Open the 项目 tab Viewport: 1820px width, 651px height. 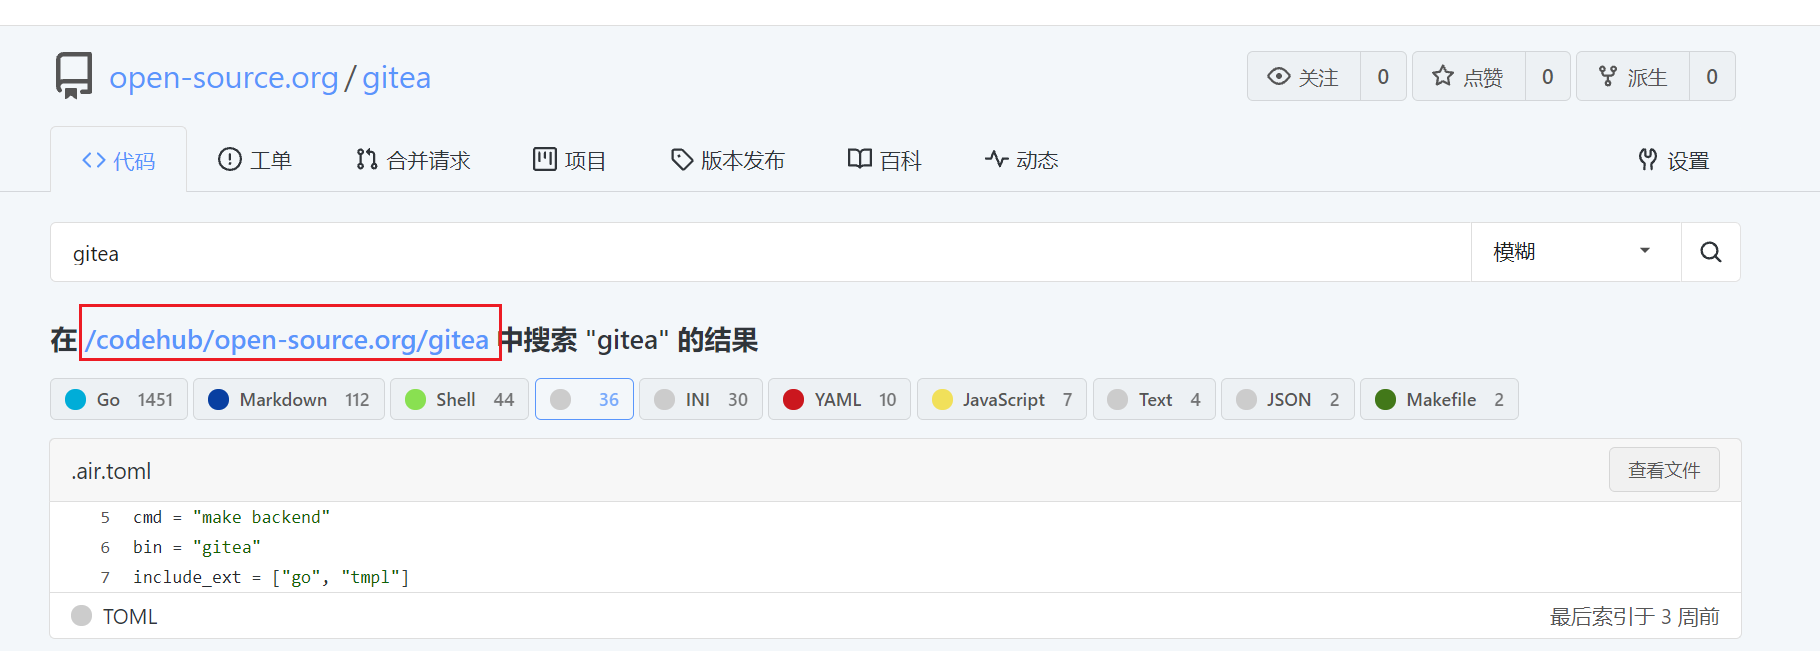point(570,160)
